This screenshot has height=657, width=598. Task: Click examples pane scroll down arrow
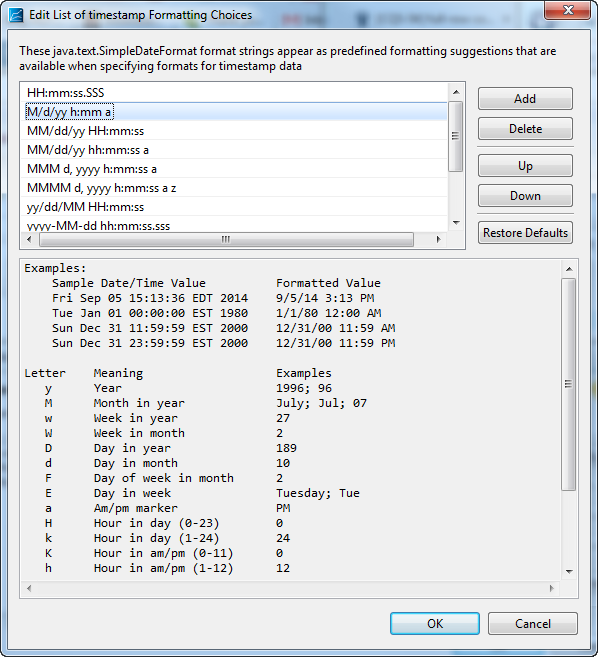tap(569, 572)
